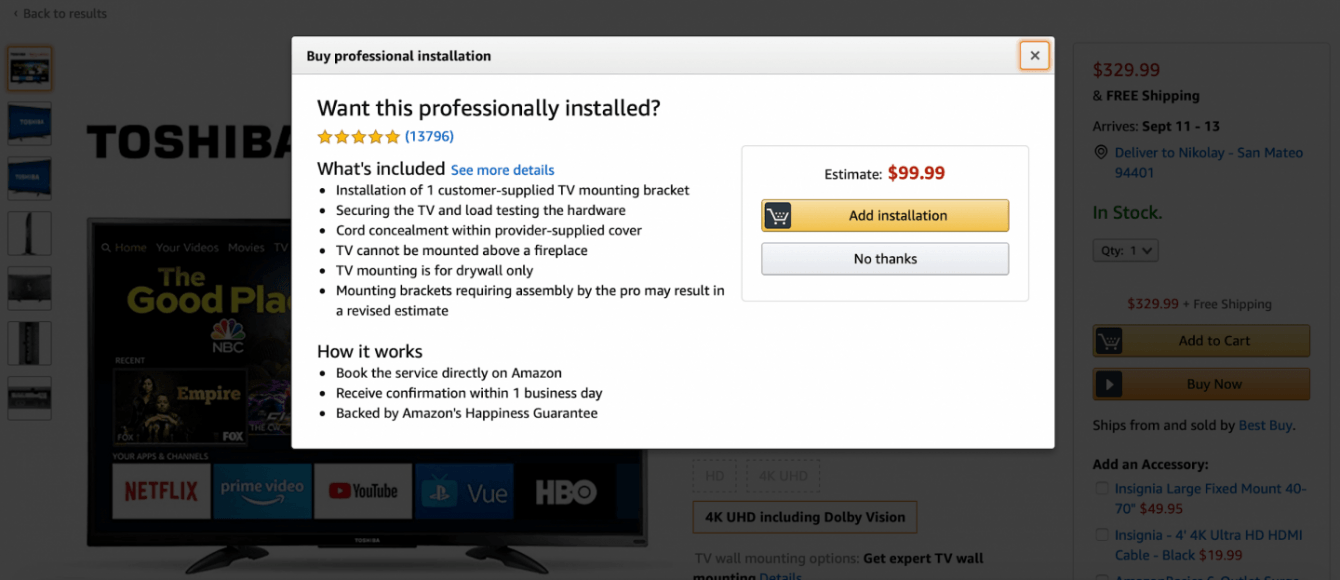Close the professional installation dialog
Viewport: 1340px width, 580px height.
[1034, 56]
